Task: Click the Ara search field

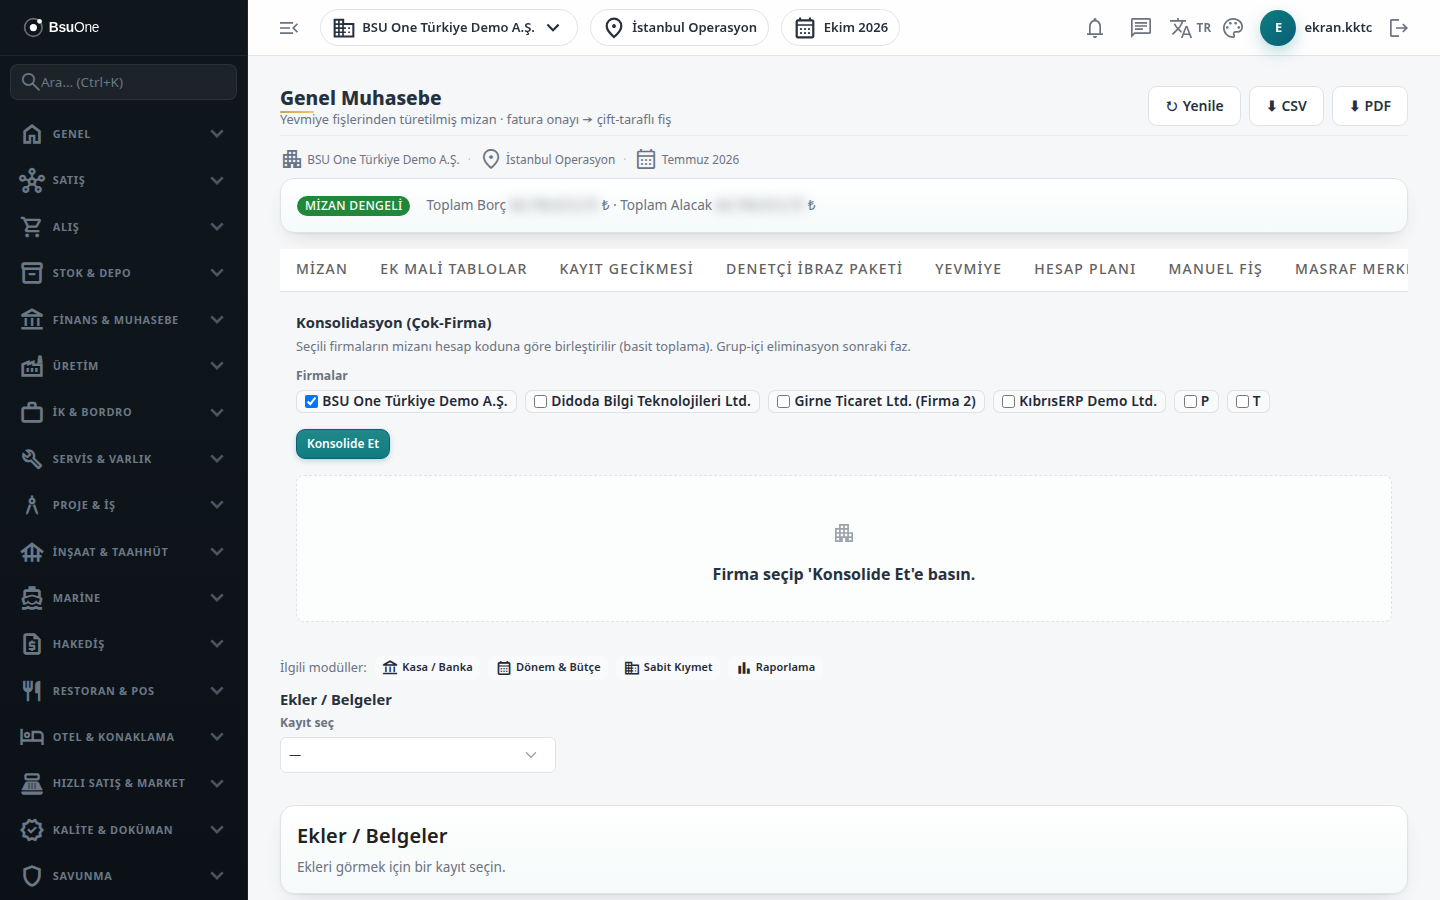Action: [x=124, y=82]
